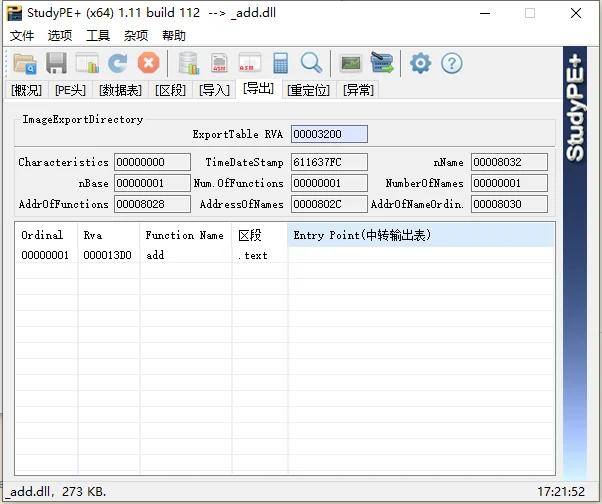Open the calculator tool icon
The width and height of the screenshot is (602, 504).
coord(280,63)
